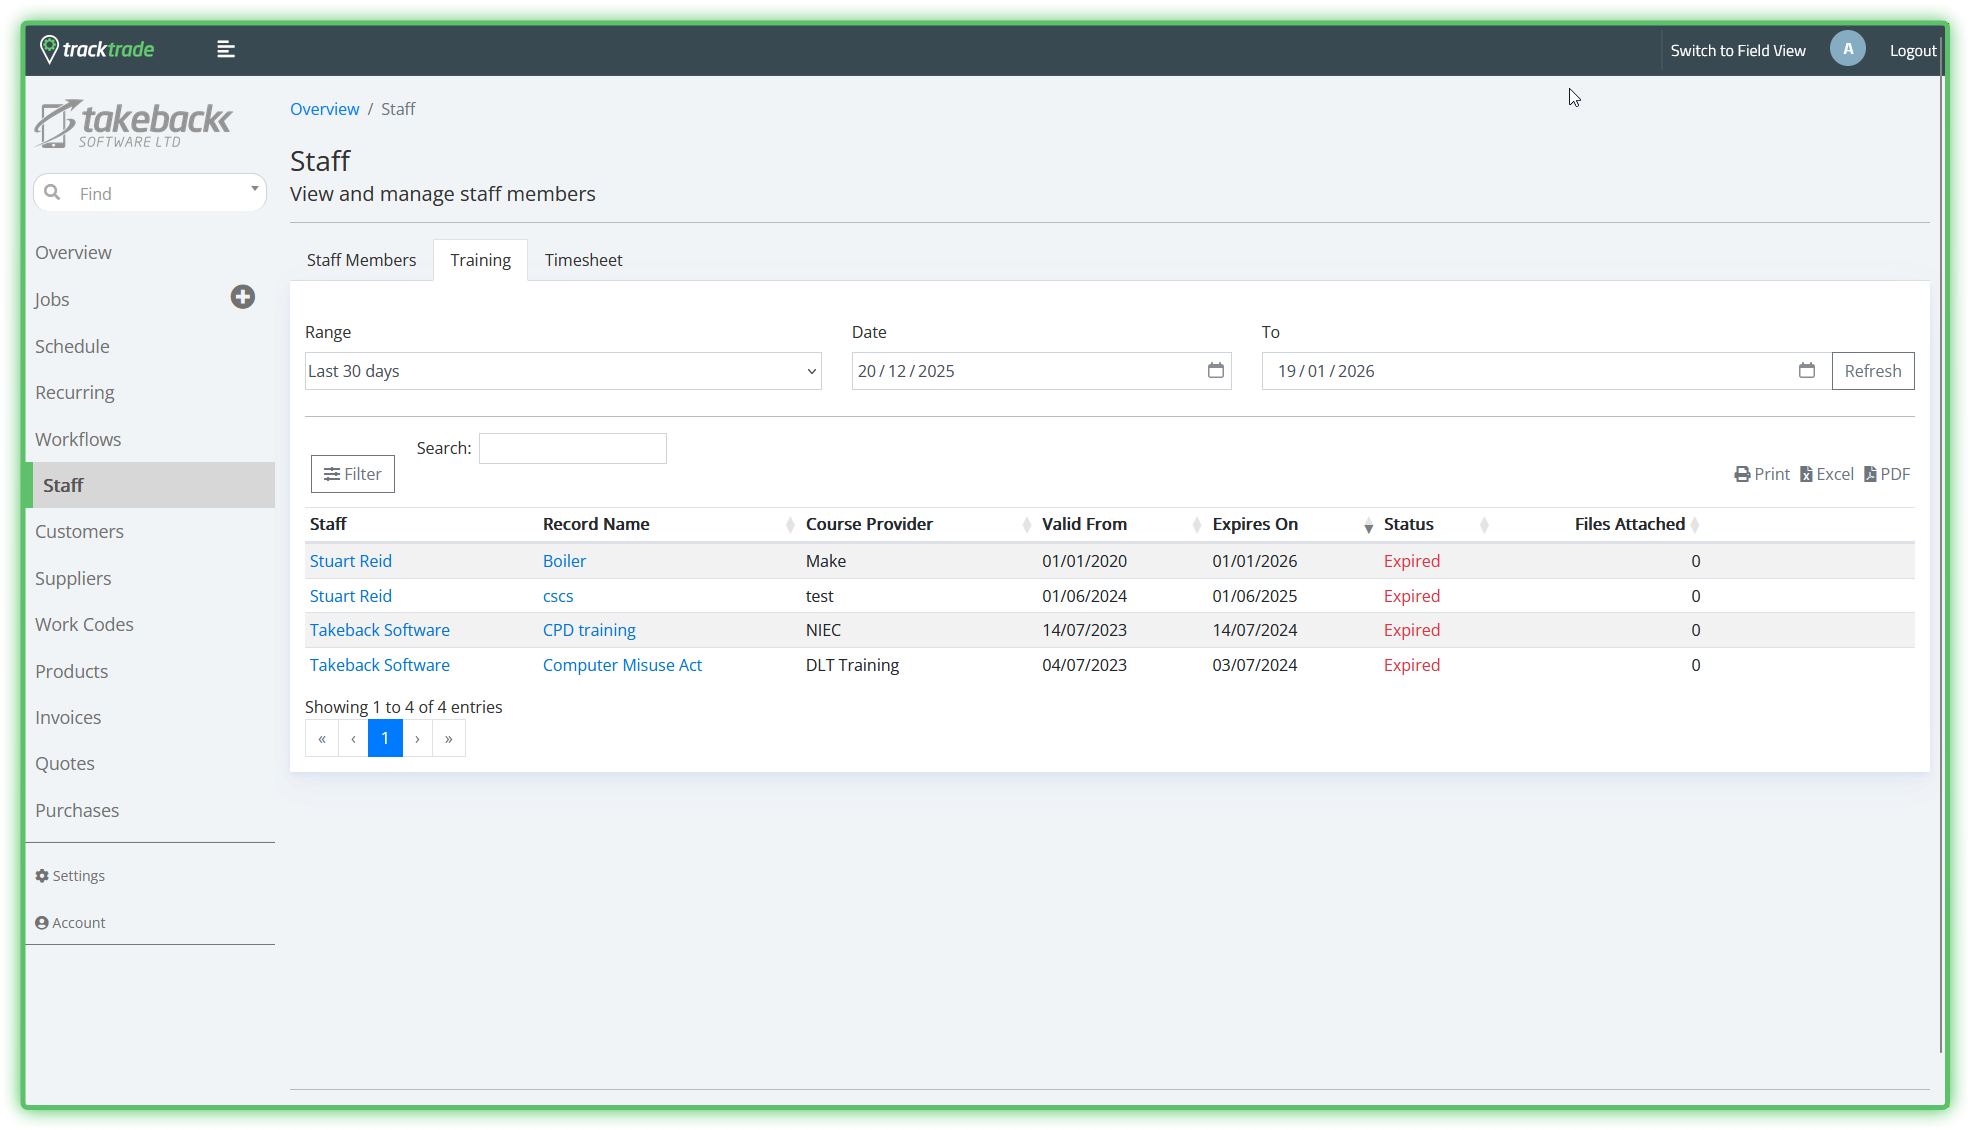
Task: Export training records to PDF
Action: [1887, 474]
